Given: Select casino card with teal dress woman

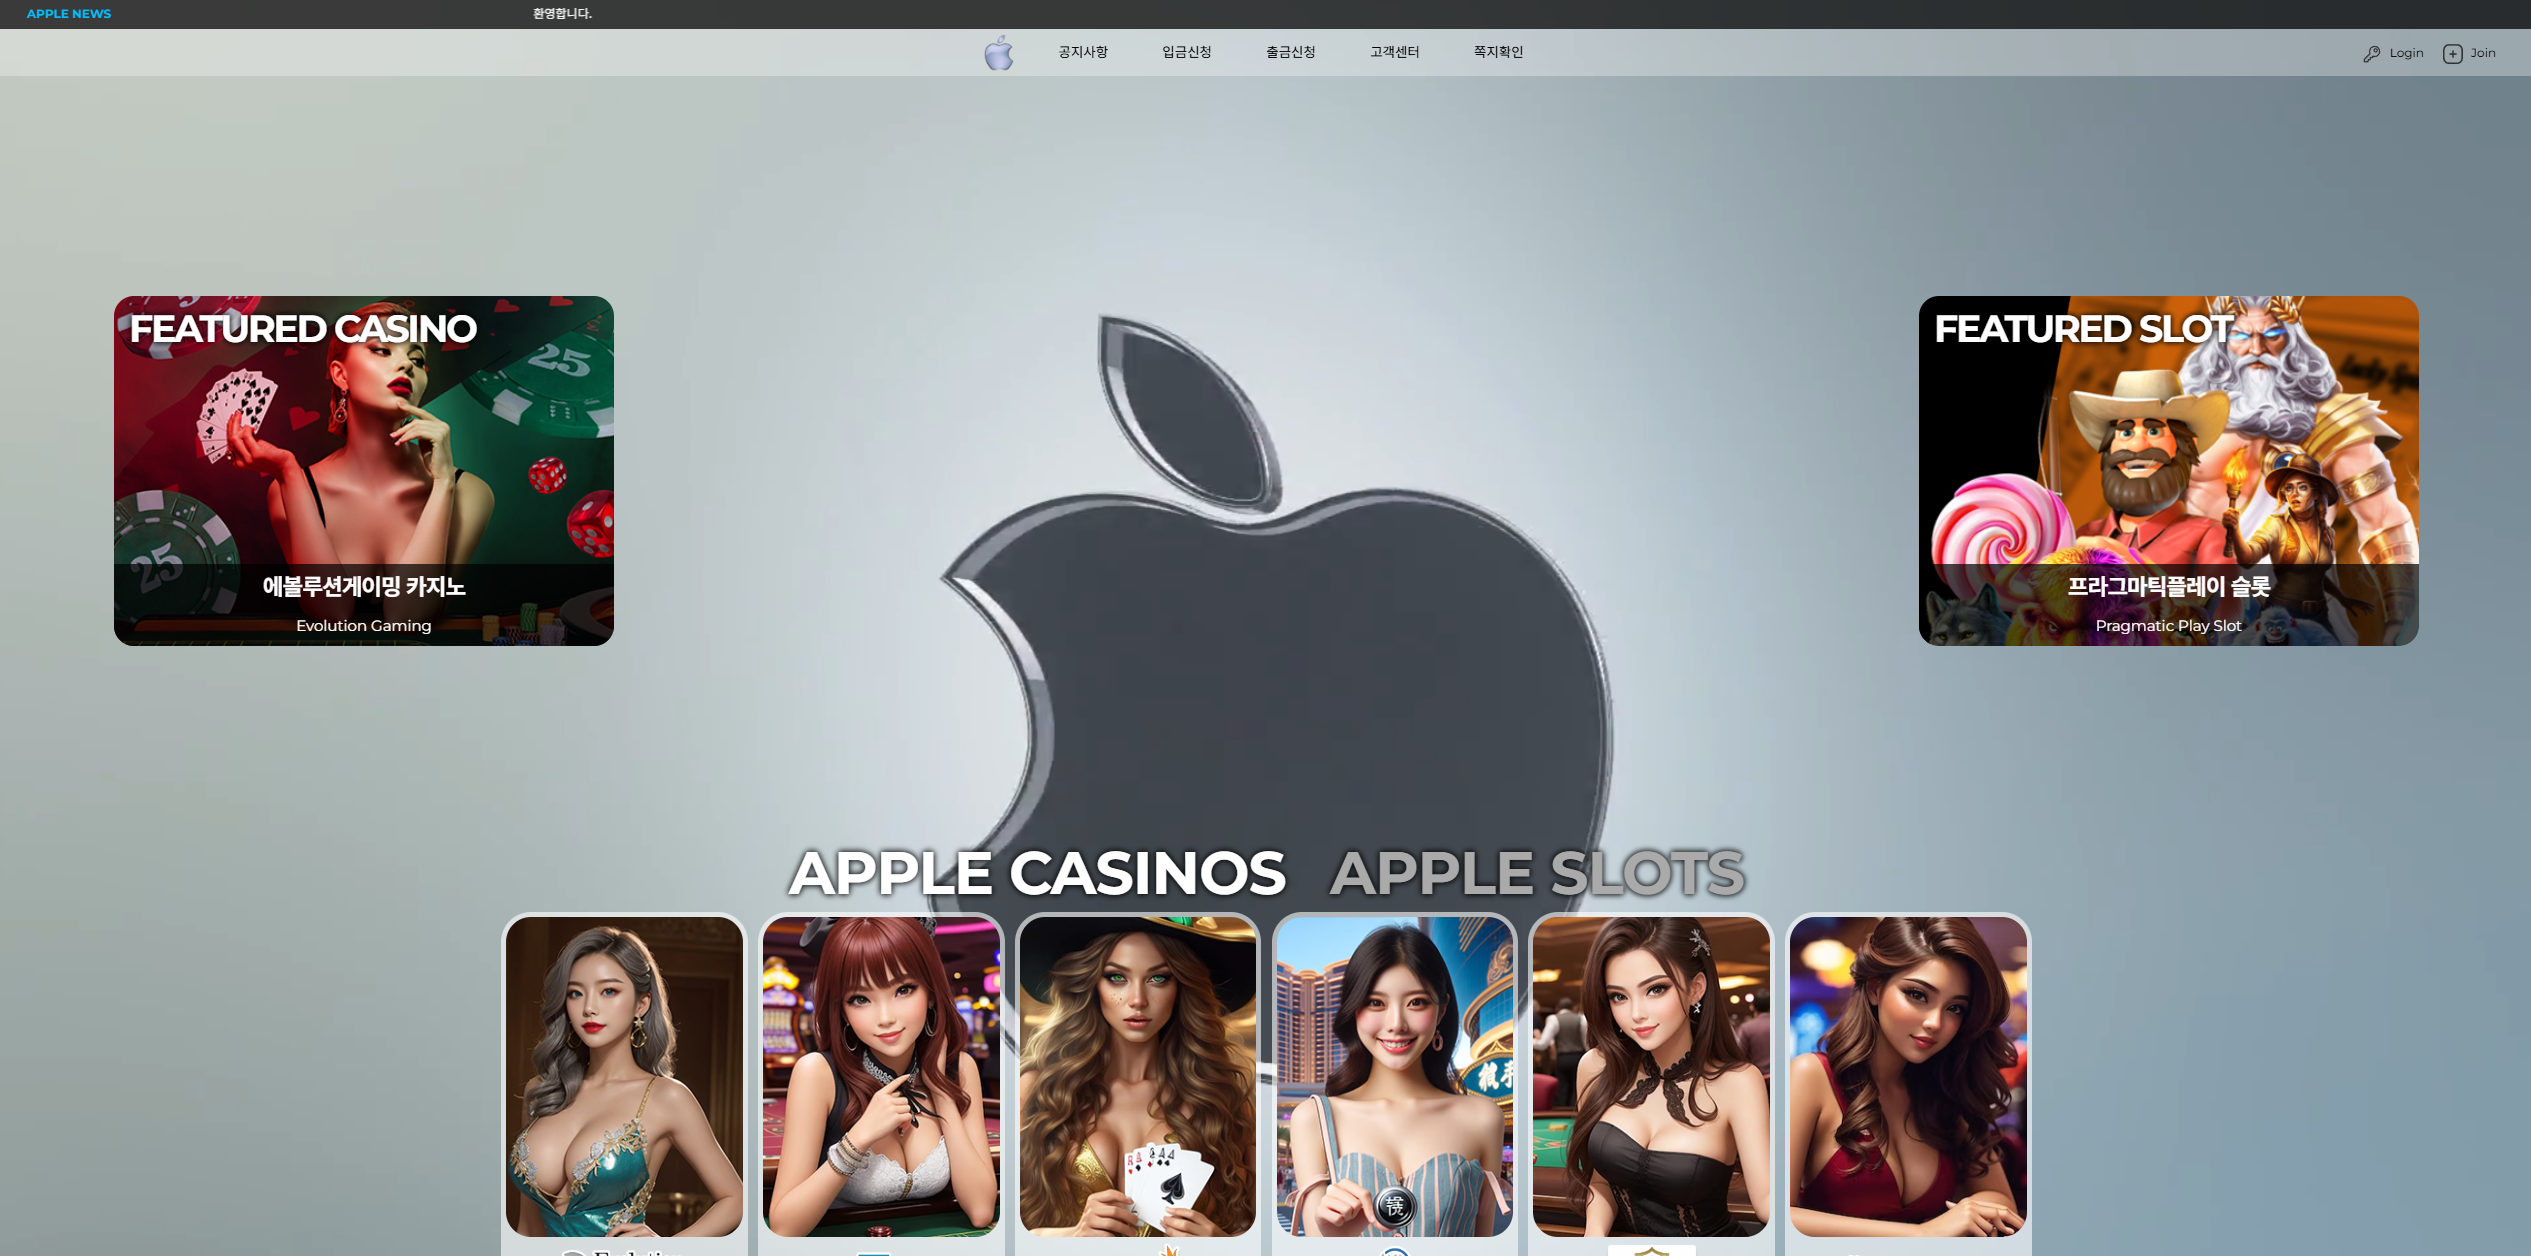Looking at the screenshot, I should point(624,1076).
